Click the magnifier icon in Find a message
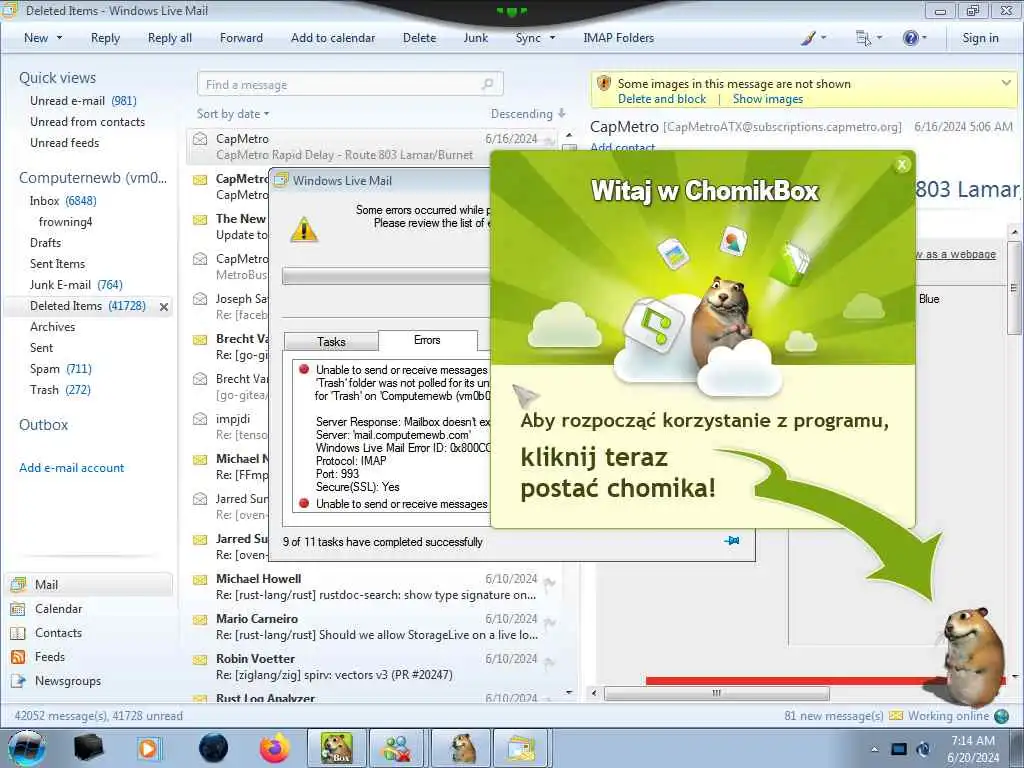This screenshot has height=768, width=1024. pos(487,84)
